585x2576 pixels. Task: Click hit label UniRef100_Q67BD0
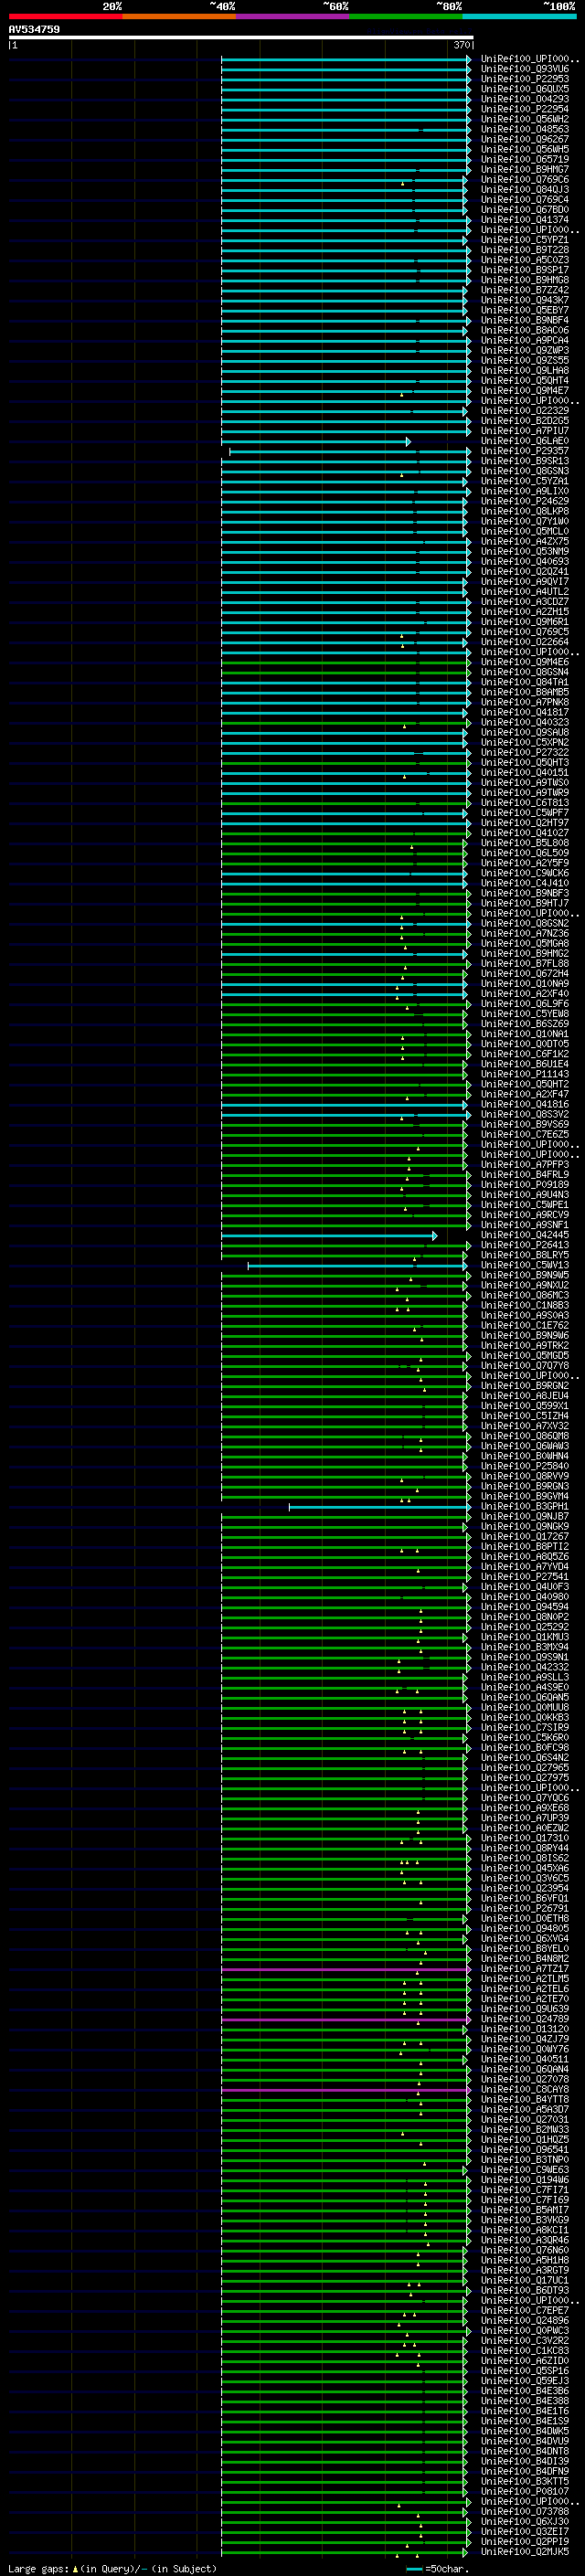pyautogui.click(x=525, y=209)
